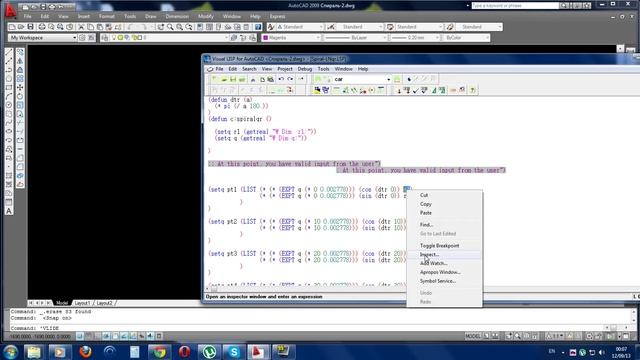Choose Add Watch... from context menu
Viewport: 640px width, 360px height.
433,263
